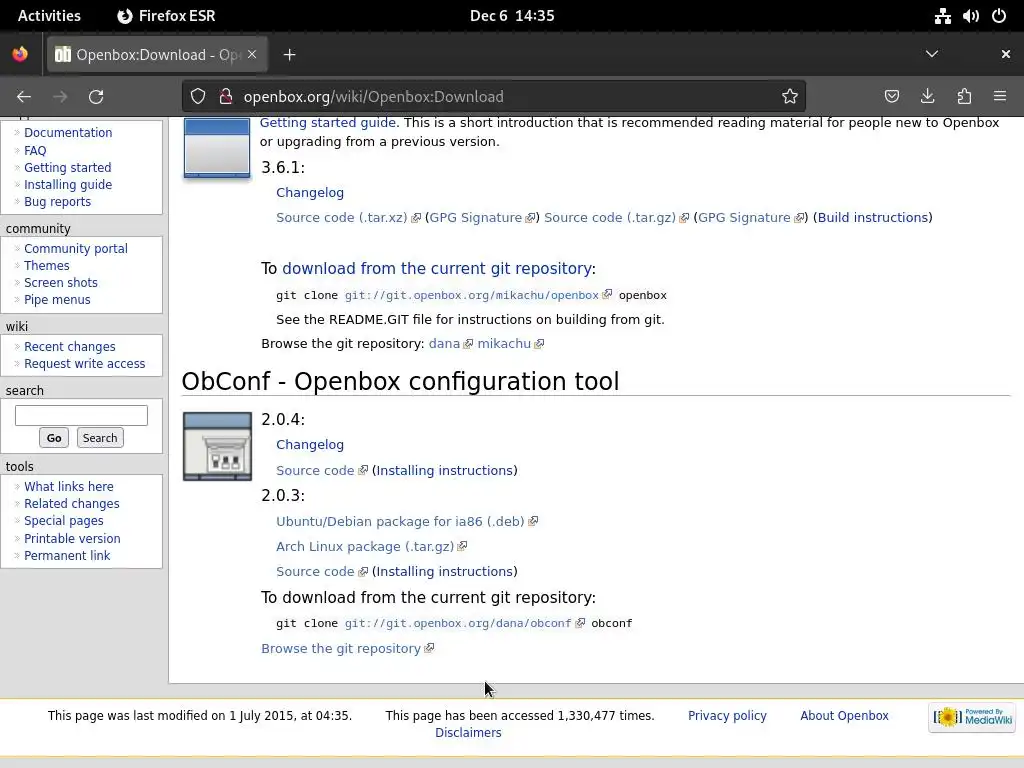This screenshot has width=1024, height=768.
Task: Open the Permanent link
Action: point(67,556)
